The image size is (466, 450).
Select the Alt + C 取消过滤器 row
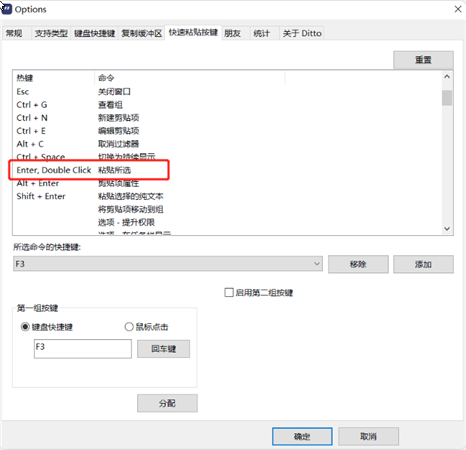point(227,144)
